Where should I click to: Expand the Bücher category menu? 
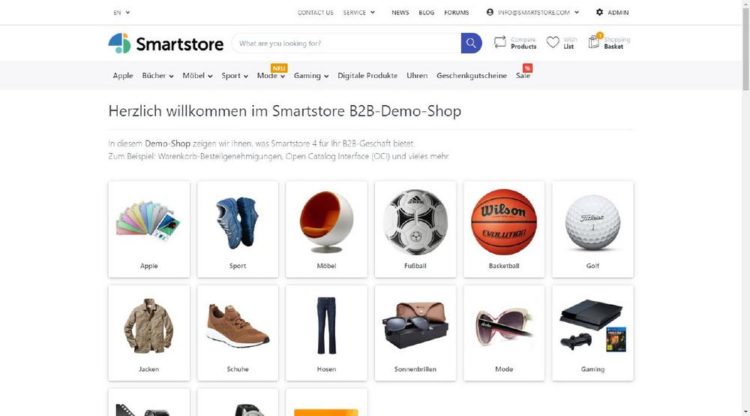pyautogui.click(x=157, y=76)
